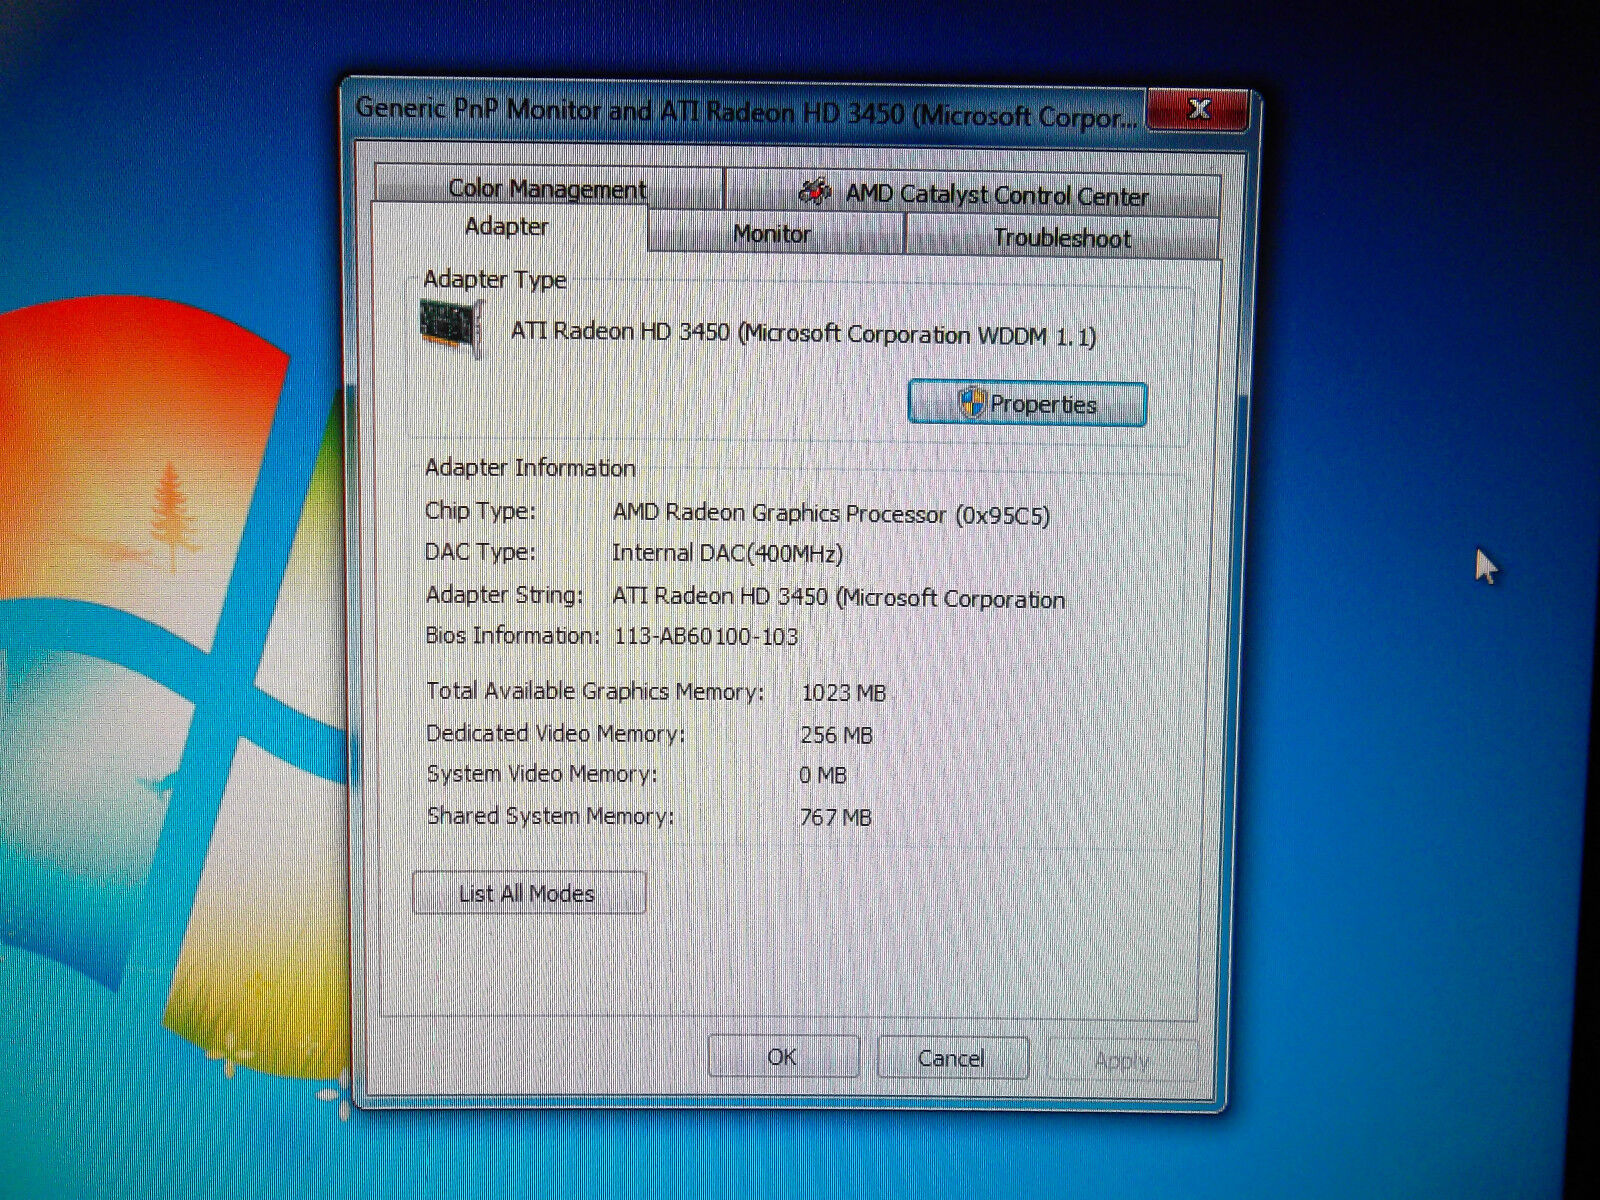Click the Bios Information value 113-AB60100-103

point(706,636)
